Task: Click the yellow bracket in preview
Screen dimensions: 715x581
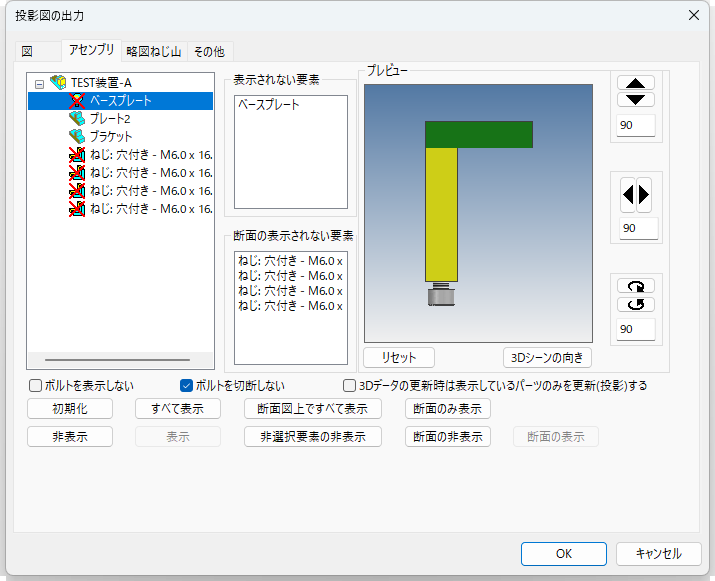Action: pyautogui.click(x=441, y=214)
